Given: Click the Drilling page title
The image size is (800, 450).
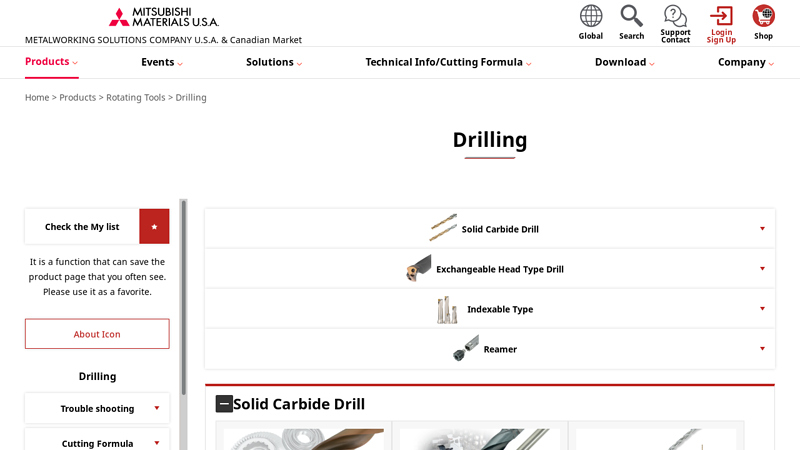Looking at the screenshot, I should (490, 140).
